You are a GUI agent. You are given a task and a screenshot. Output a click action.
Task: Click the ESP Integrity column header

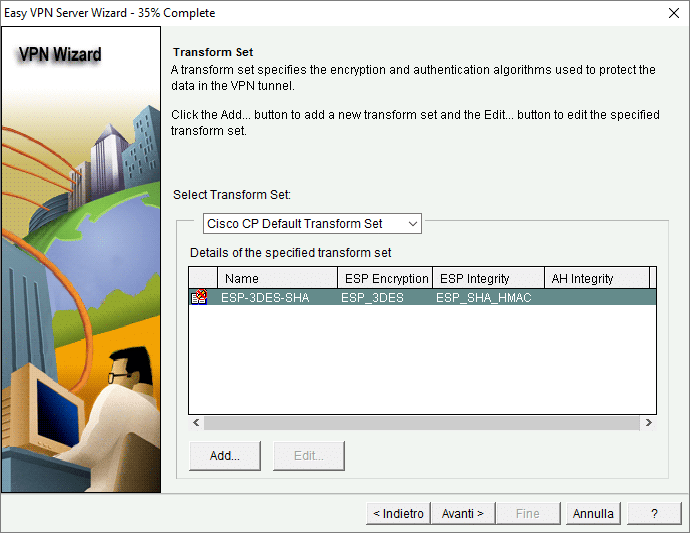(489, 278)
